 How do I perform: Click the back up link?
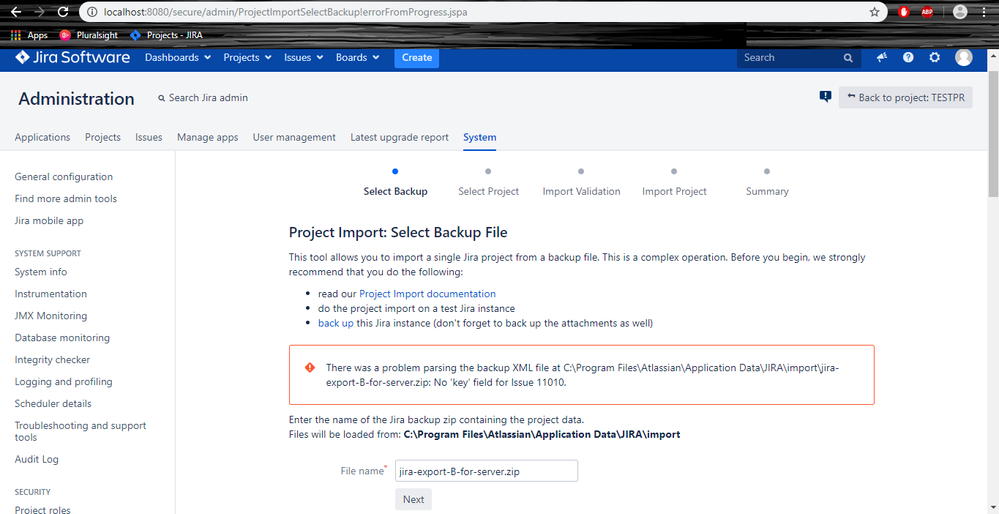coord(336,323)
